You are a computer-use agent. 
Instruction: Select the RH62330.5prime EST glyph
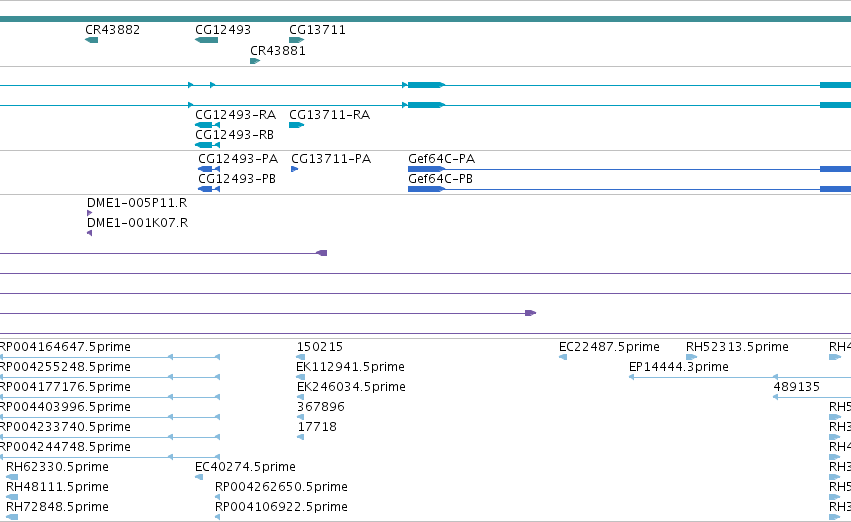[x=12, y=477]
